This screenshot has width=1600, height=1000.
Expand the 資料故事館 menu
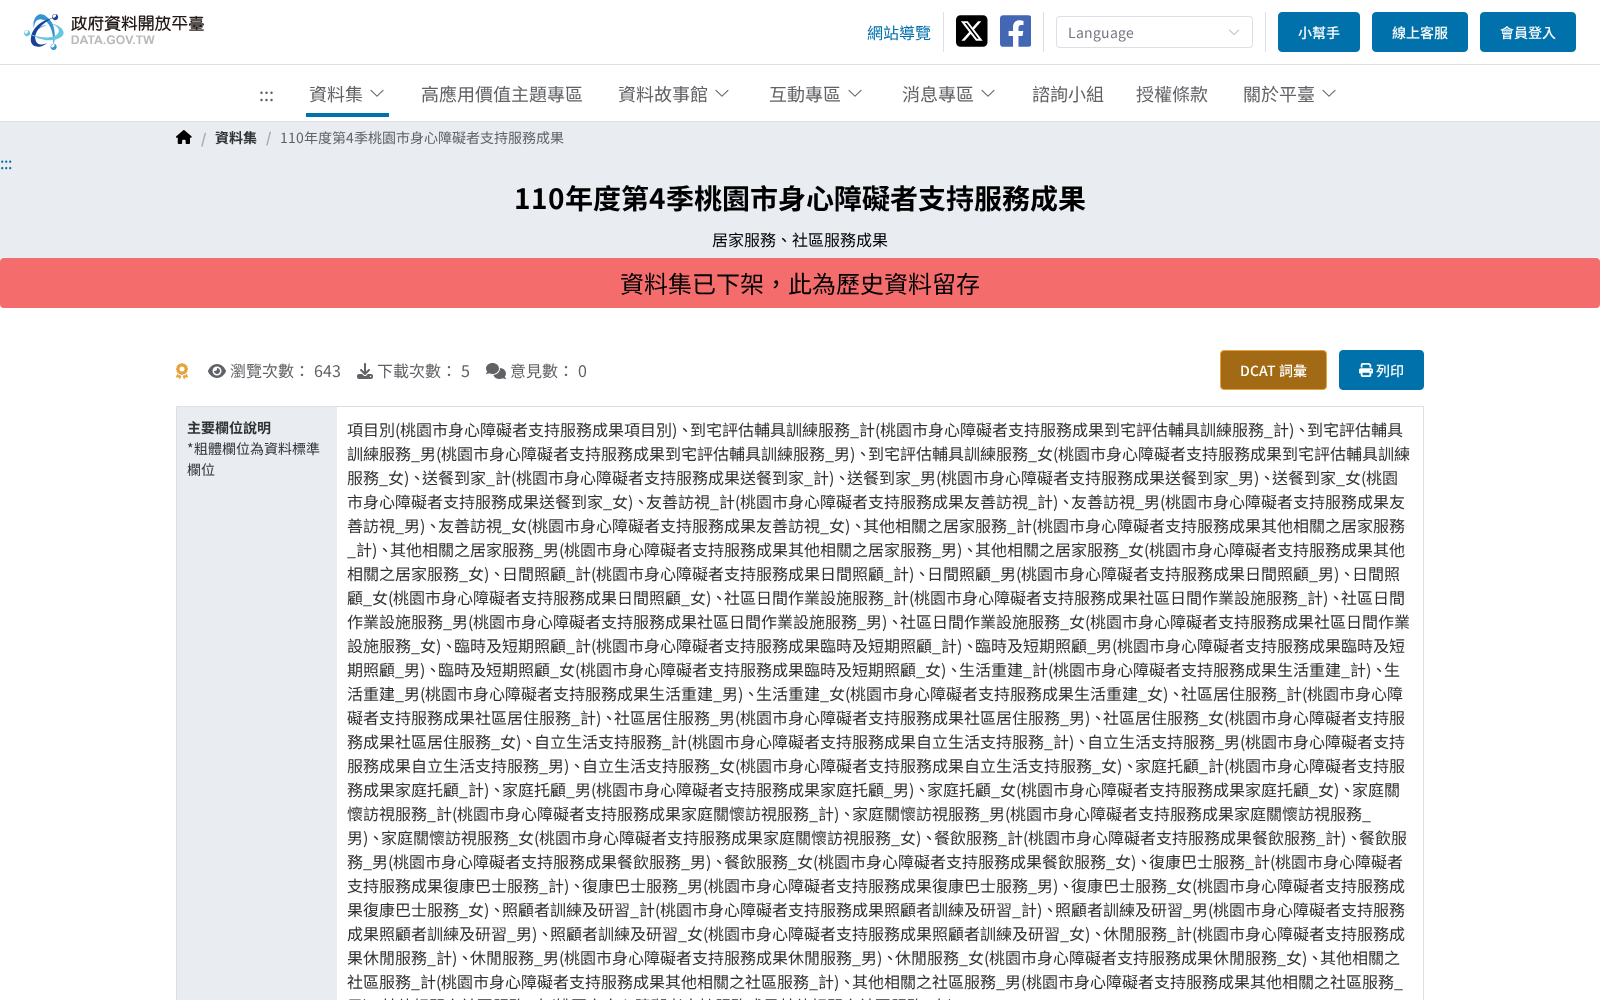[x=674, y=94]
